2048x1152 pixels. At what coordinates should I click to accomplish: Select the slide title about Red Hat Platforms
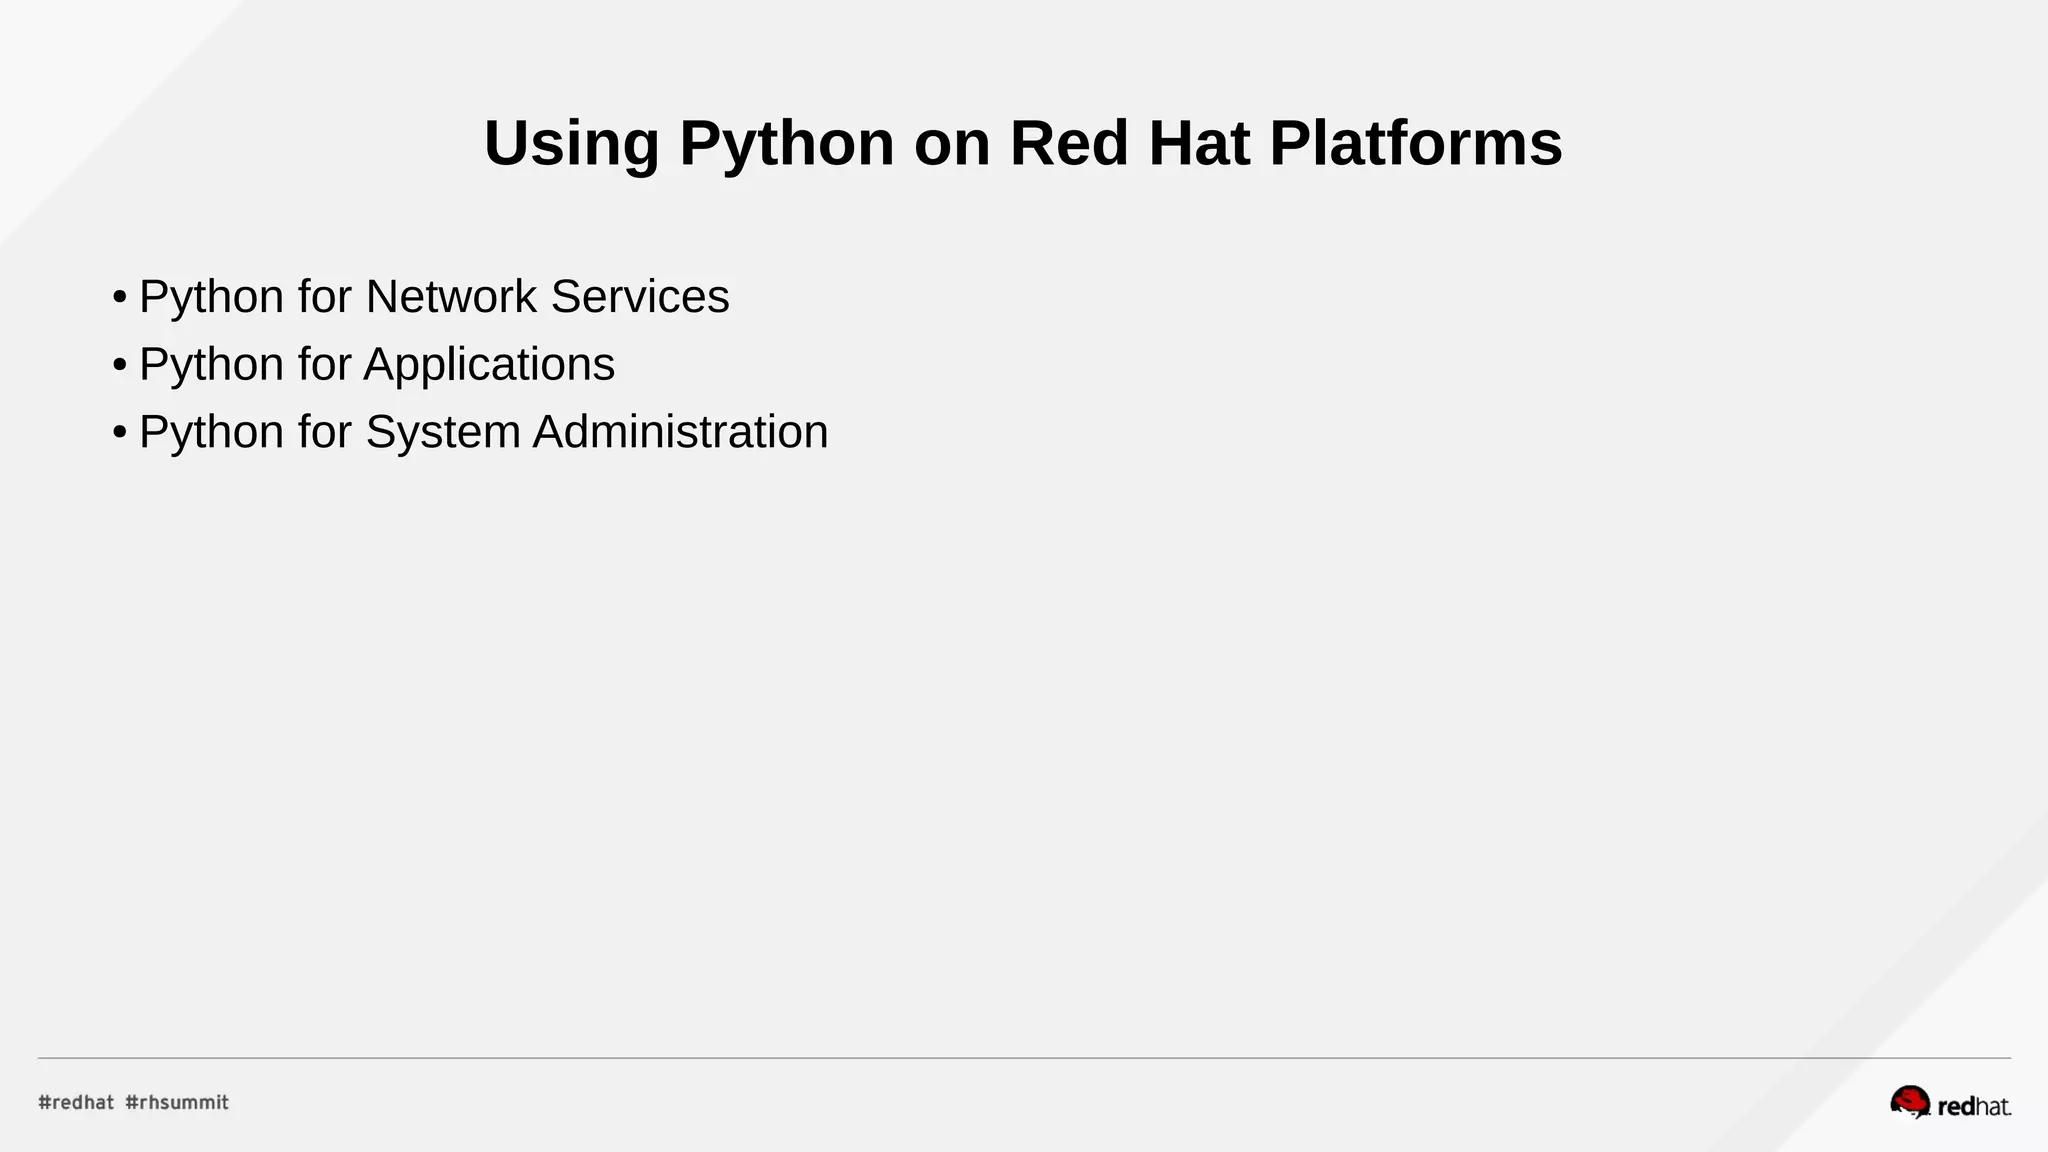coord(1022,143)
